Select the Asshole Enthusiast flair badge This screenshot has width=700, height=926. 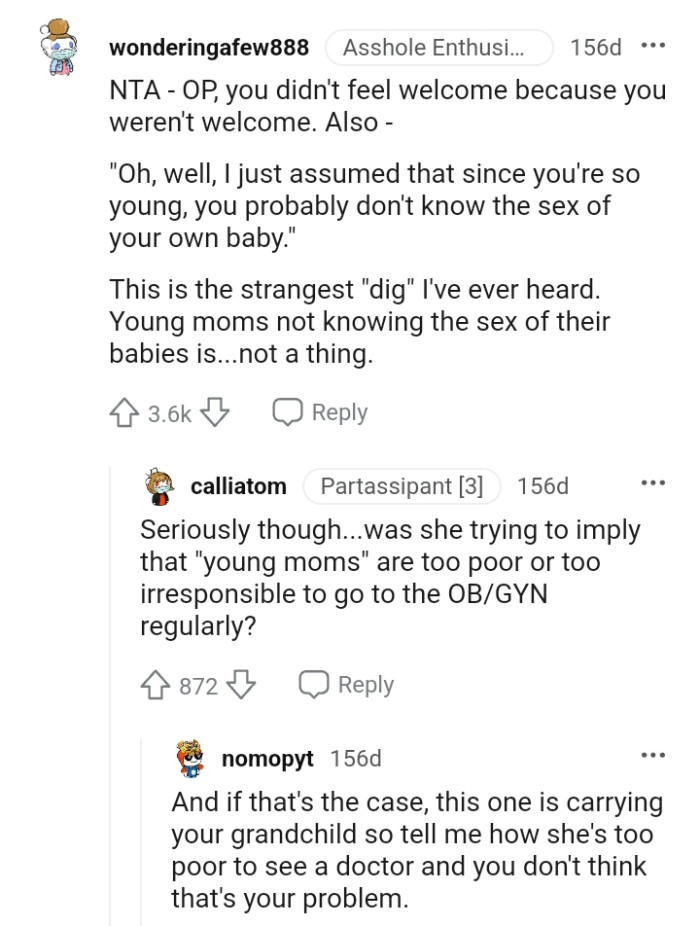pos(443,46)
